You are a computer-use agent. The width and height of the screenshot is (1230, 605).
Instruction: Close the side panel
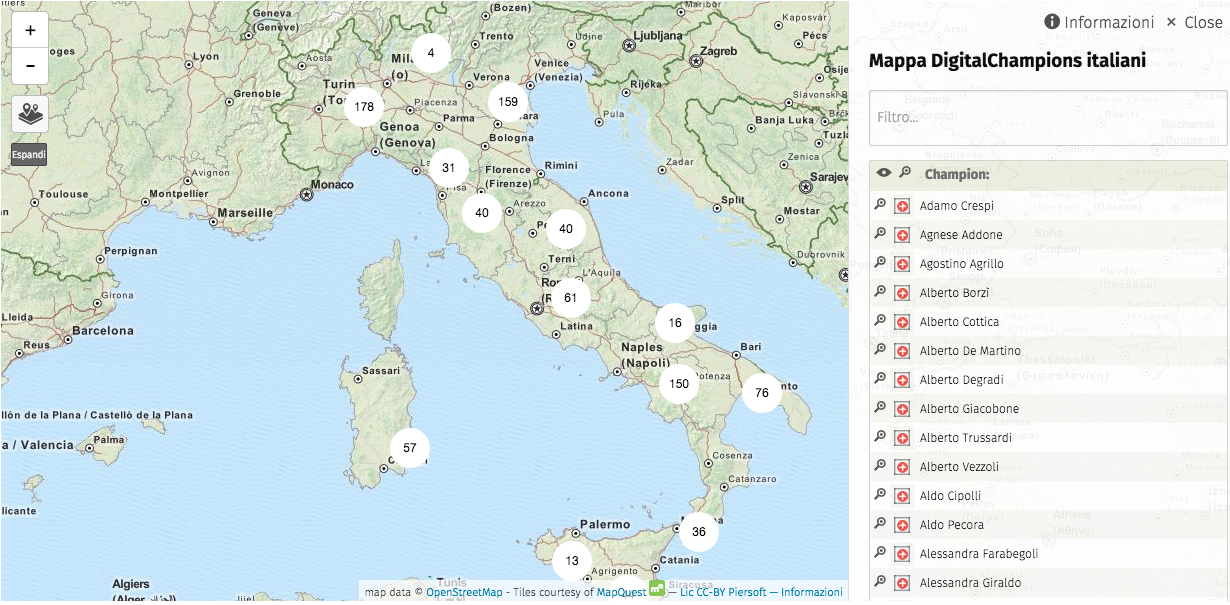[1194, 22]
